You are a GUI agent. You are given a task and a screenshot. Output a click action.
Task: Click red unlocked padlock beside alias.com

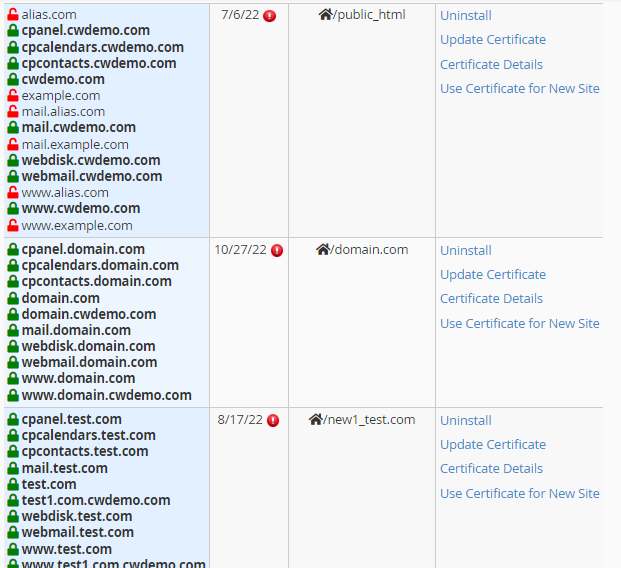click(13, 15)
